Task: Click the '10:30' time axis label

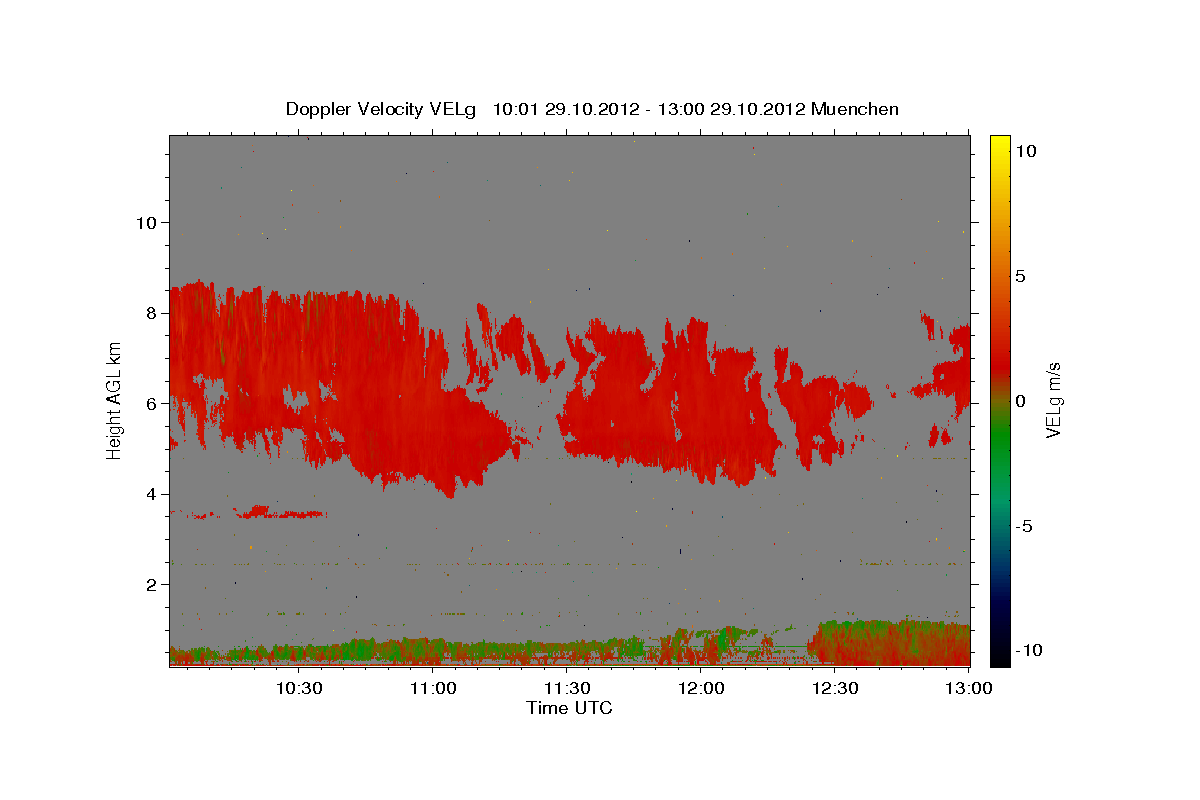Action: [299, 689]
